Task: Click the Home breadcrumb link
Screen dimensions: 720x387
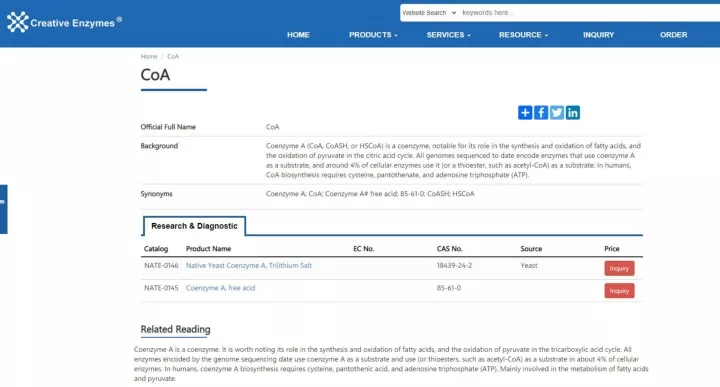Action: click(149, 56)
